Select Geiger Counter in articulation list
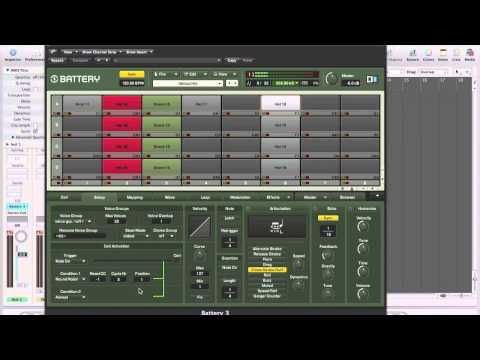The image size is (480, 360). click(267, 296)
